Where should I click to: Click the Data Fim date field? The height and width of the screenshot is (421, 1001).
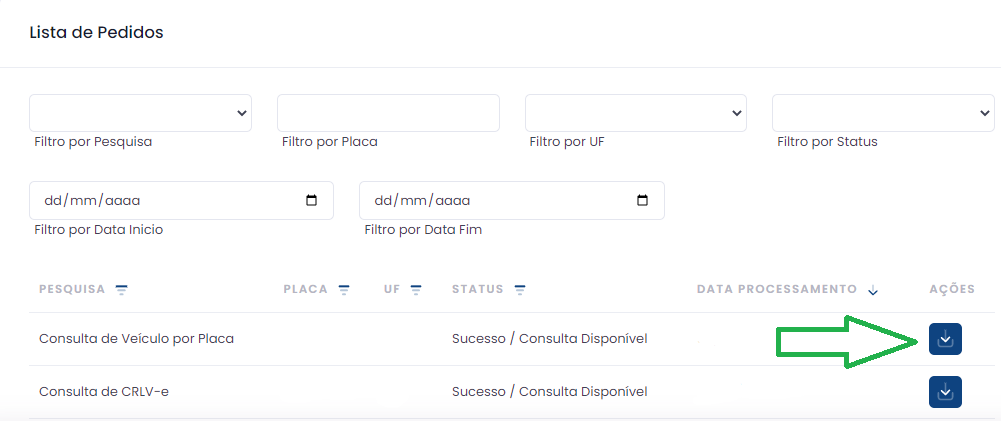coord(490,200)
